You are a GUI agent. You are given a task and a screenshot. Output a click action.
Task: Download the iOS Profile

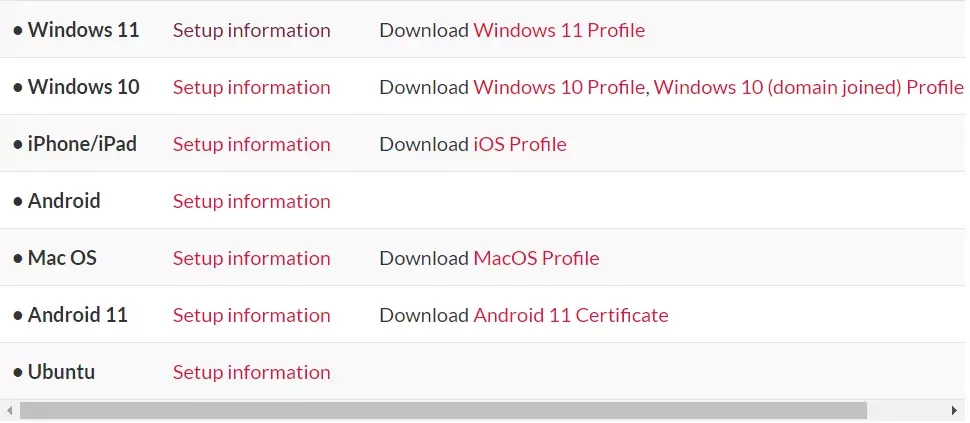(x=520, y=144)
